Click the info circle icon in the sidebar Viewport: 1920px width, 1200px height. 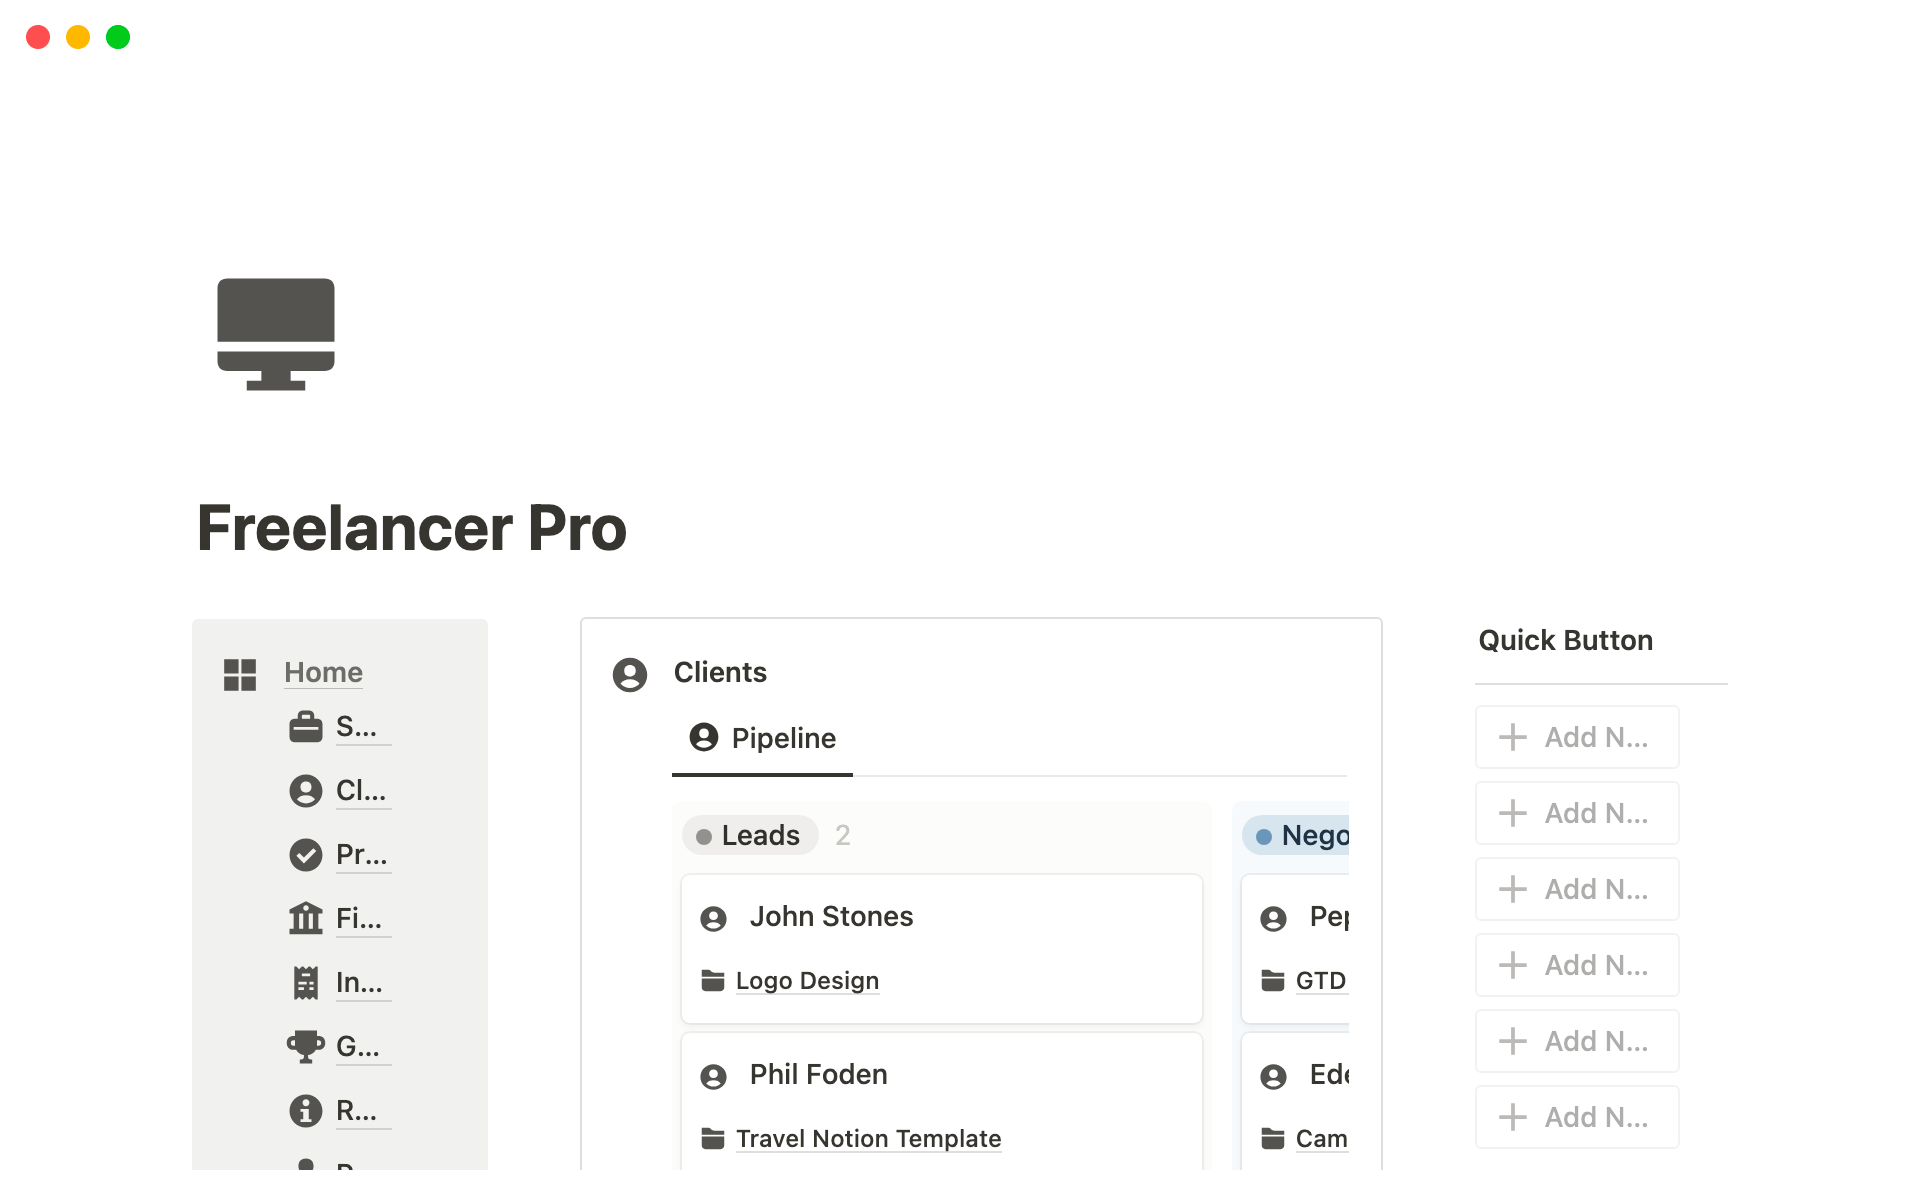click(x=305, y=1110)
